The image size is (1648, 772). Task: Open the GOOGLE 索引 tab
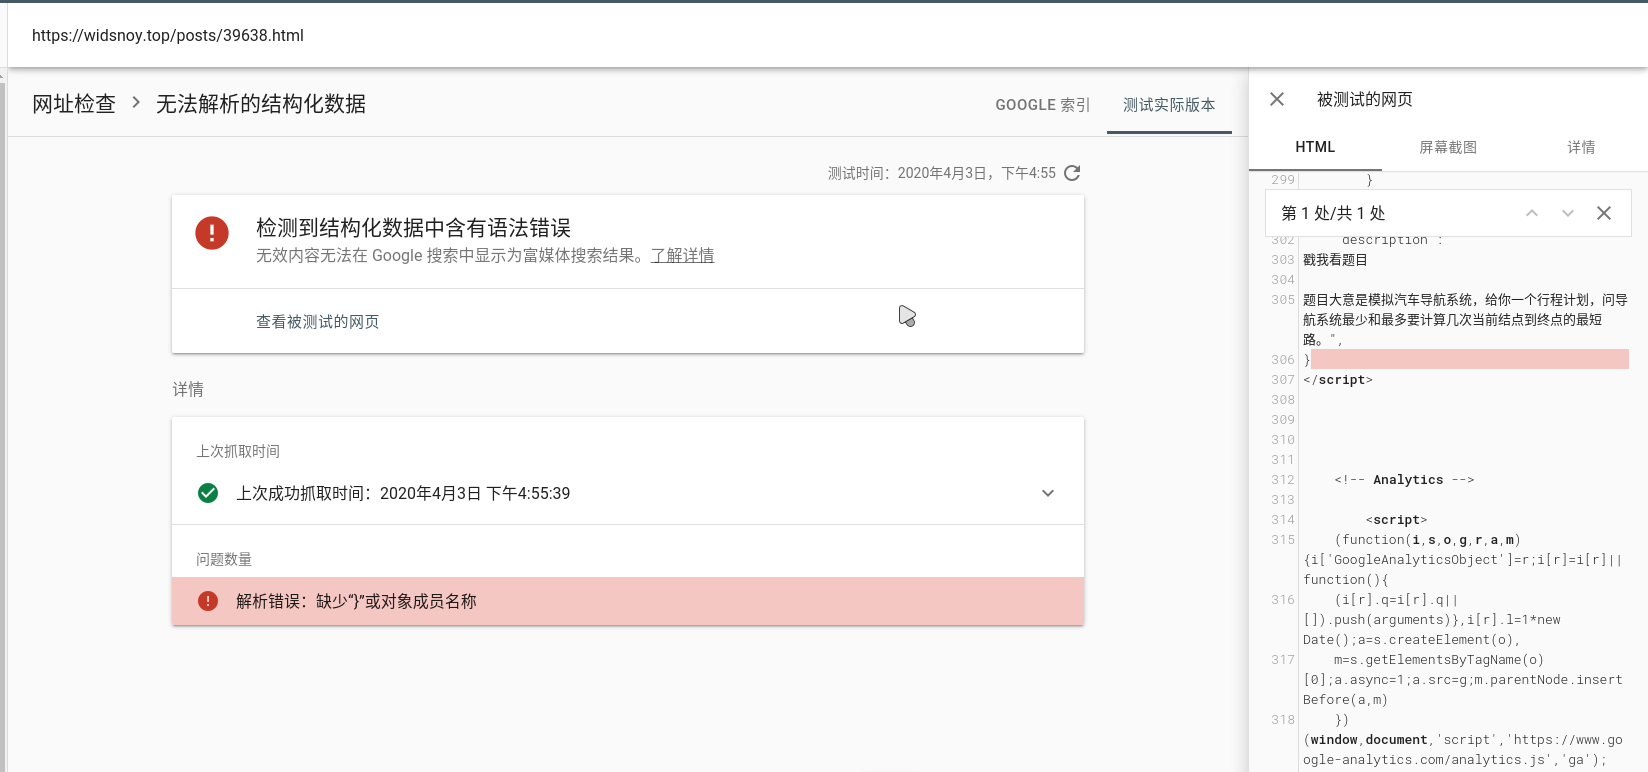[x=1042, y=105]
